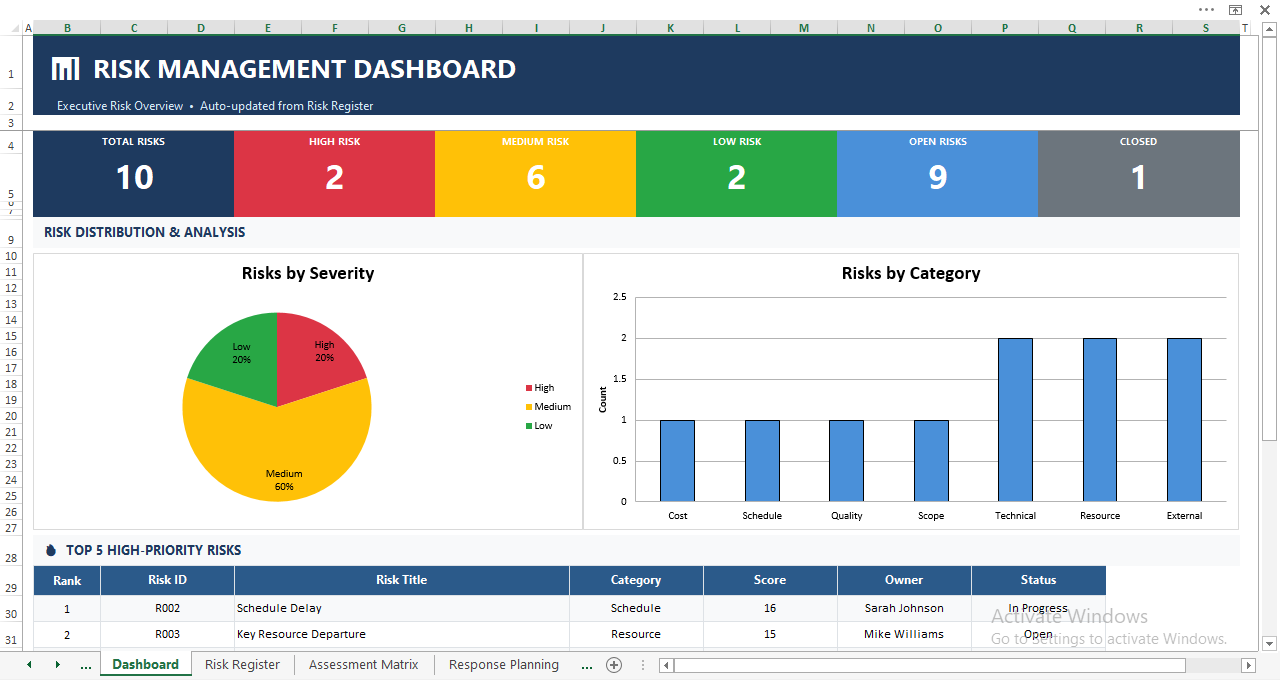Click the Resource bar in category chart
The image size is (1280, 680).
click(1100, 420)
